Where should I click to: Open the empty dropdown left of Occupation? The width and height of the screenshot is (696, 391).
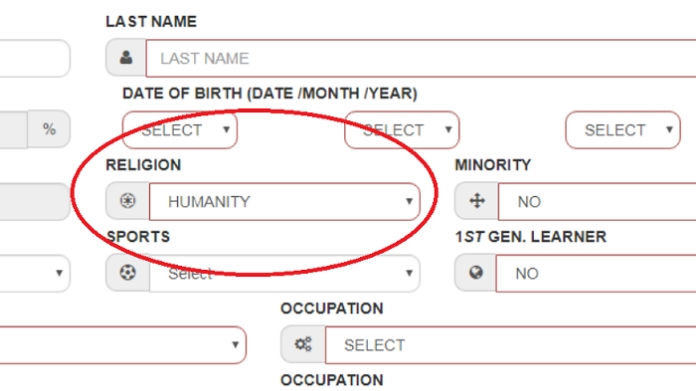123,345
